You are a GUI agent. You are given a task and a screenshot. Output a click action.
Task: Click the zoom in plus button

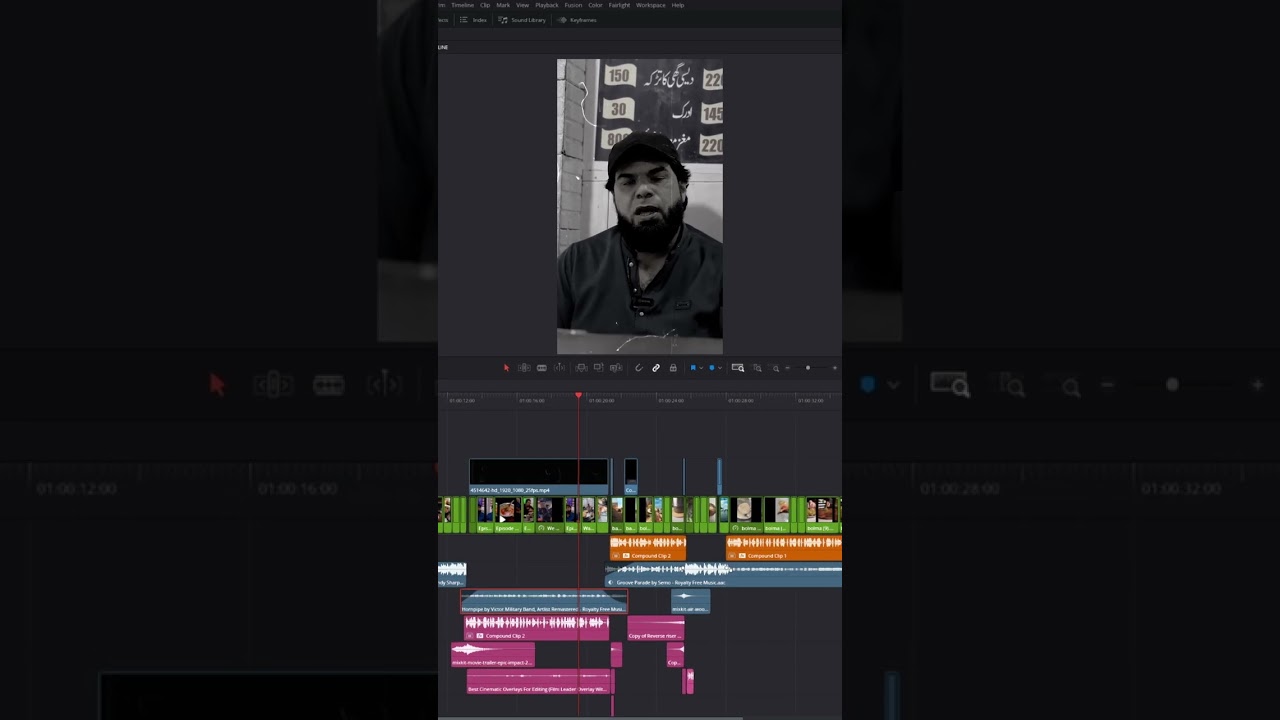coord(835,368)
